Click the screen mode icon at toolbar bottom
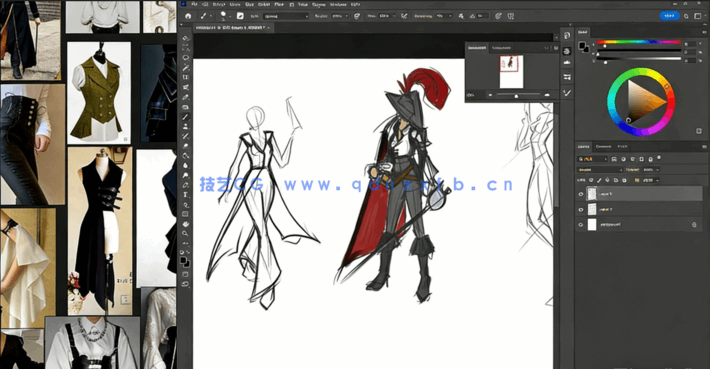 click(186, 284)
